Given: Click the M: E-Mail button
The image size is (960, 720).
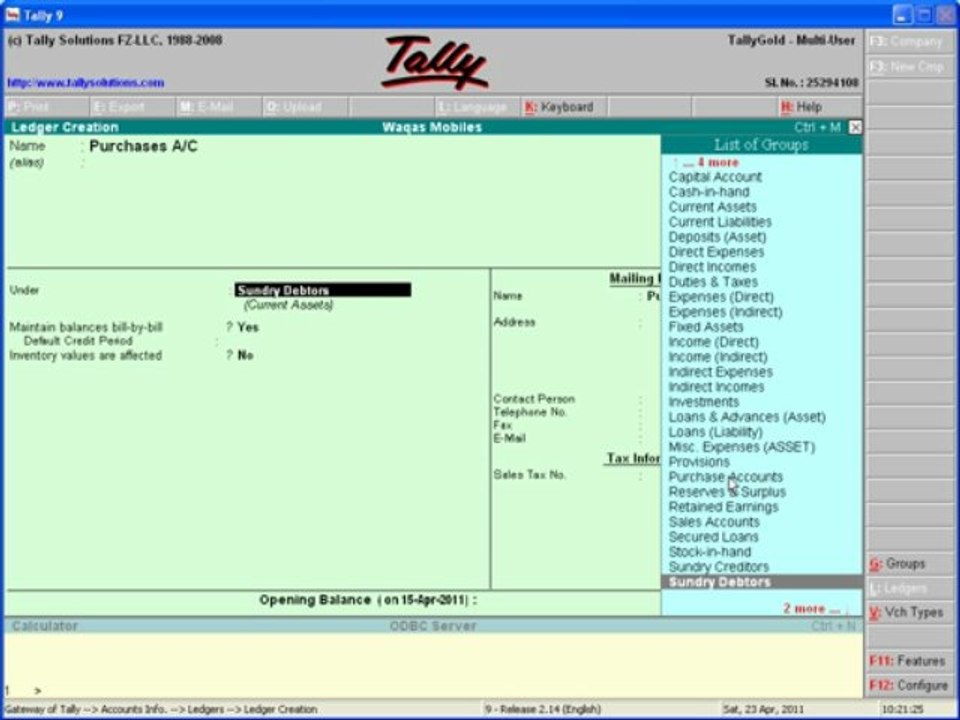Looking at the screenshot, I should tap(219, 107).
